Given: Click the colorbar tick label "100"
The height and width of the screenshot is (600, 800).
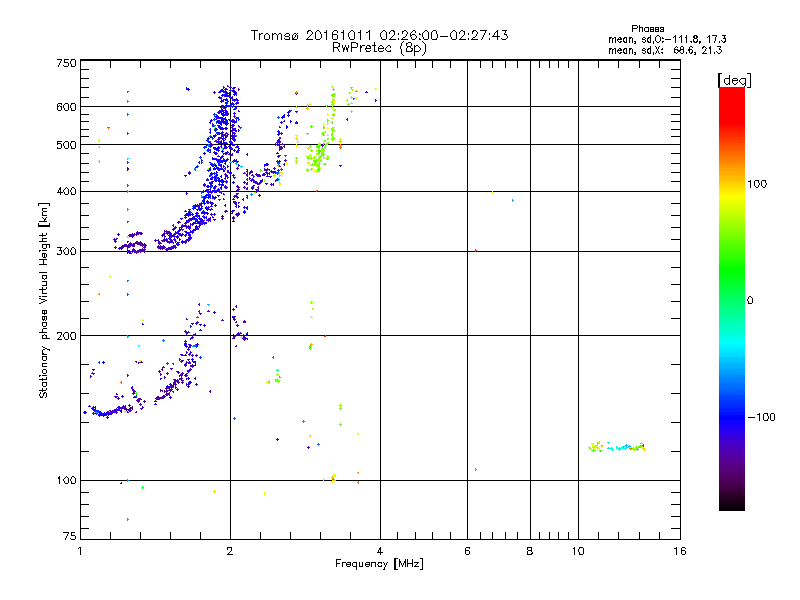Looking at the screenshot, I should (757, 184).
